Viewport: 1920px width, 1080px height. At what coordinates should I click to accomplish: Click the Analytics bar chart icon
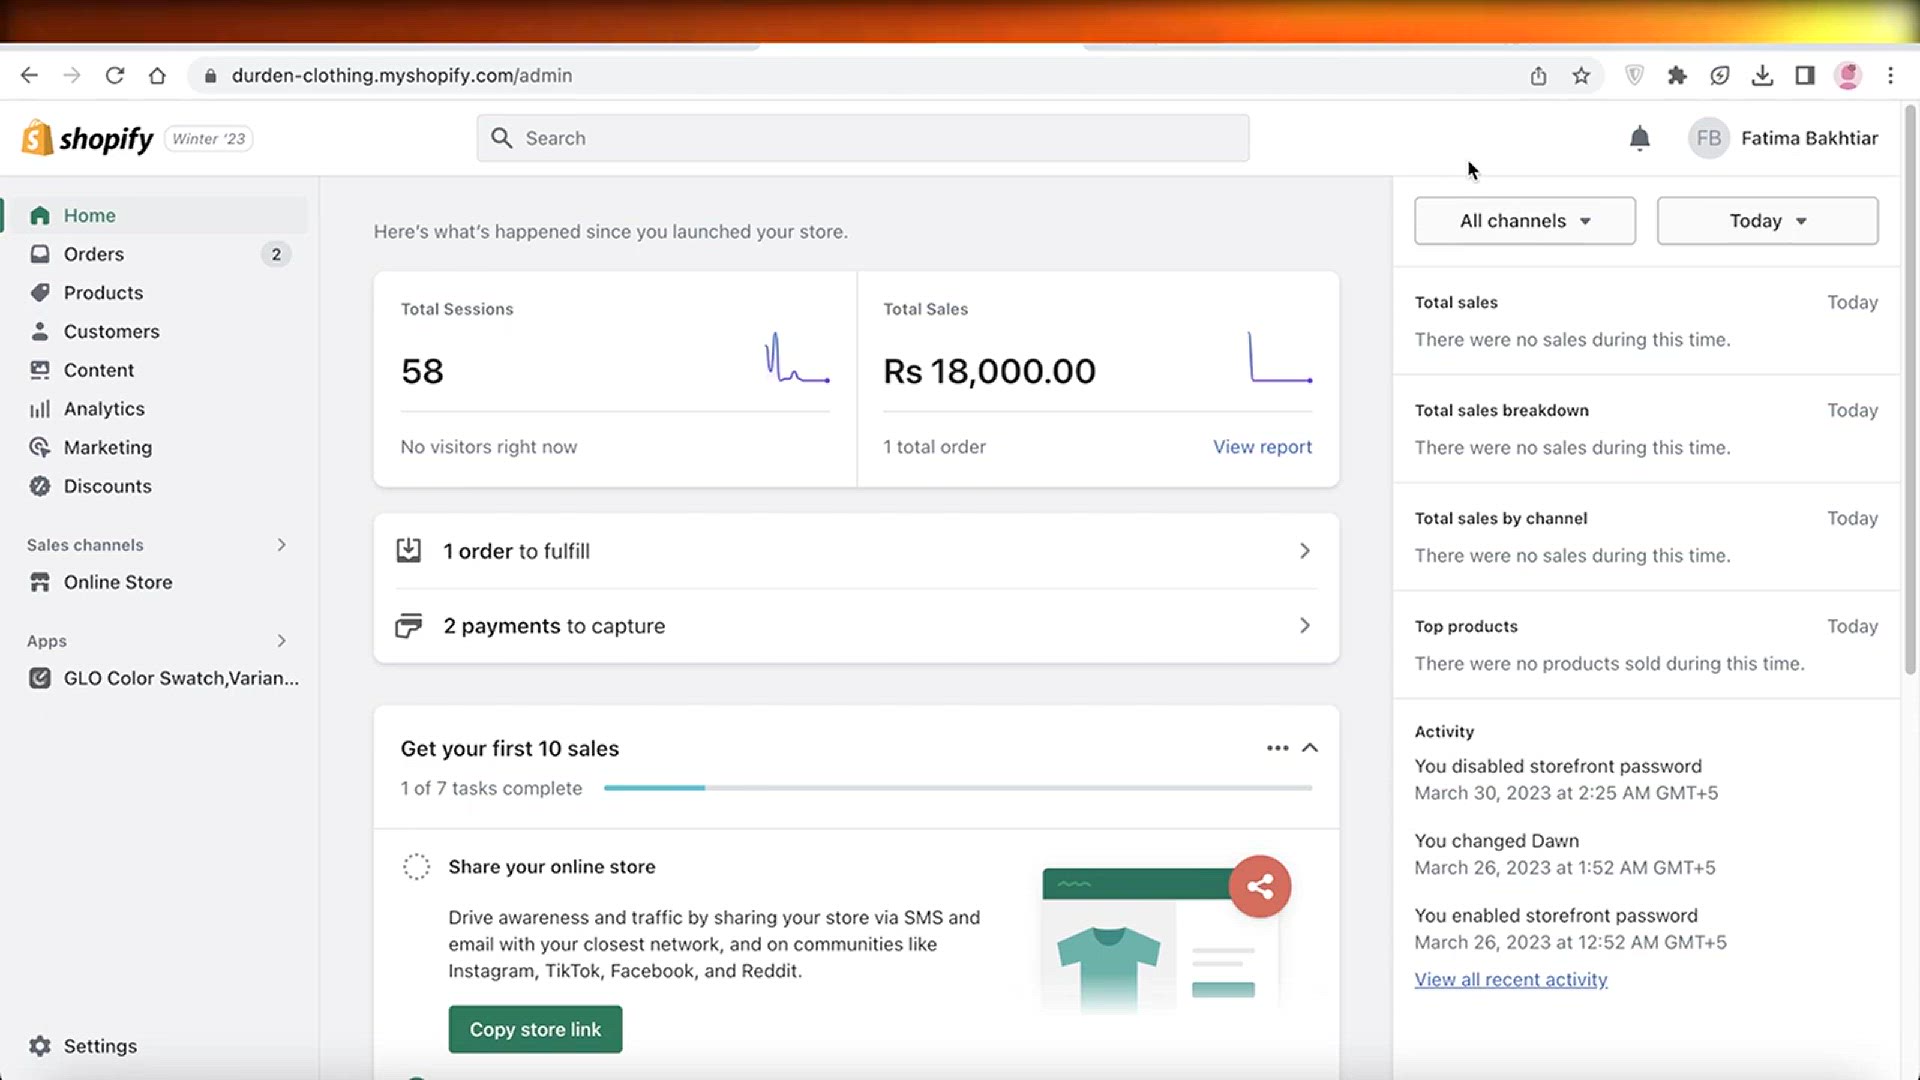40,409
